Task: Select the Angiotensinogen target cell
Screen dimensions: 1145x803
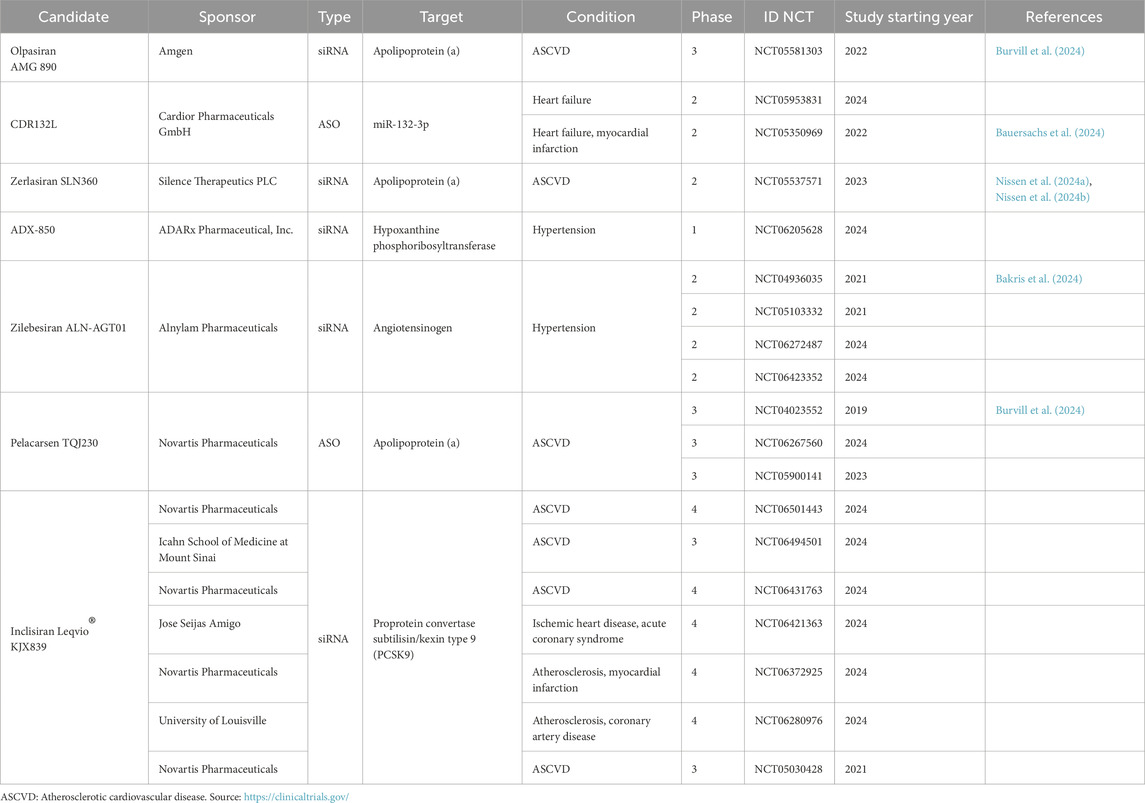Action: pyautogui.click(x=442, y=328)
